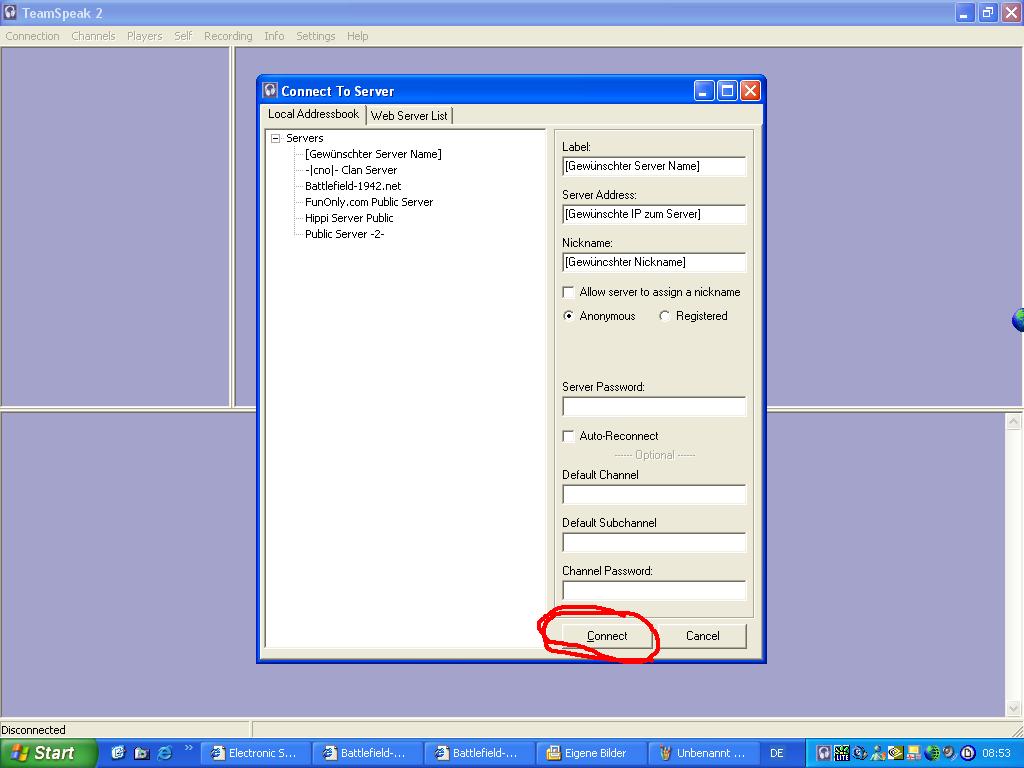
Task: Focus the Server Password field
Action: [654, 407]
